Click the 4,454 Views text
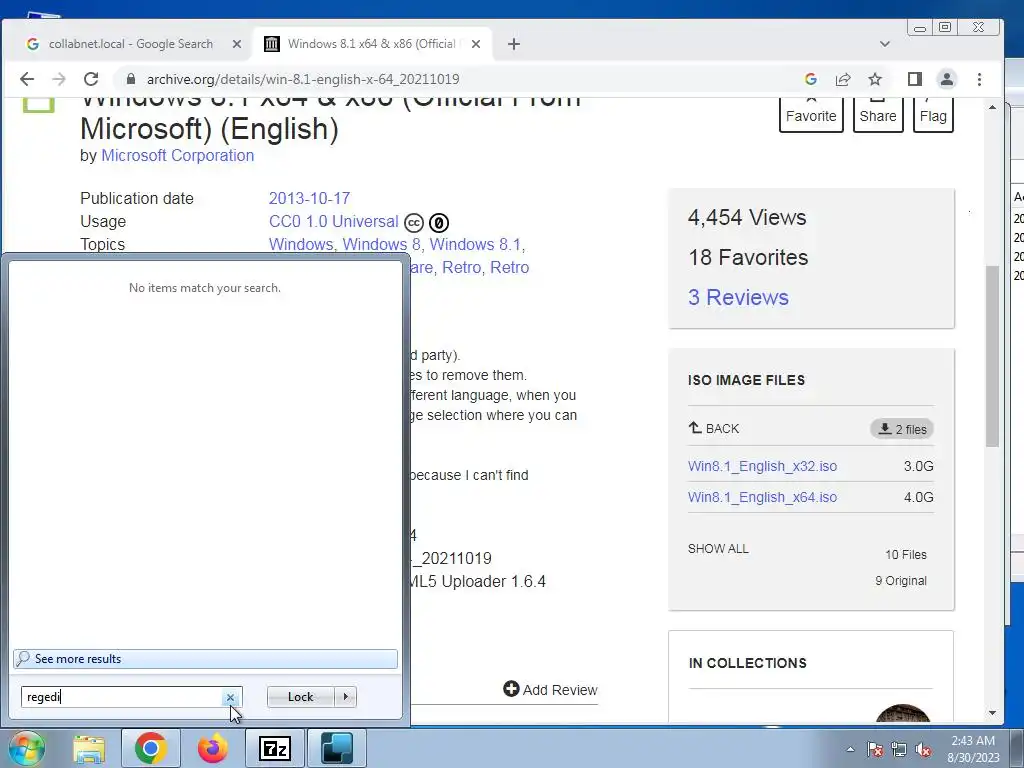The image size is (1024, 768). click(x=746, y=217)
